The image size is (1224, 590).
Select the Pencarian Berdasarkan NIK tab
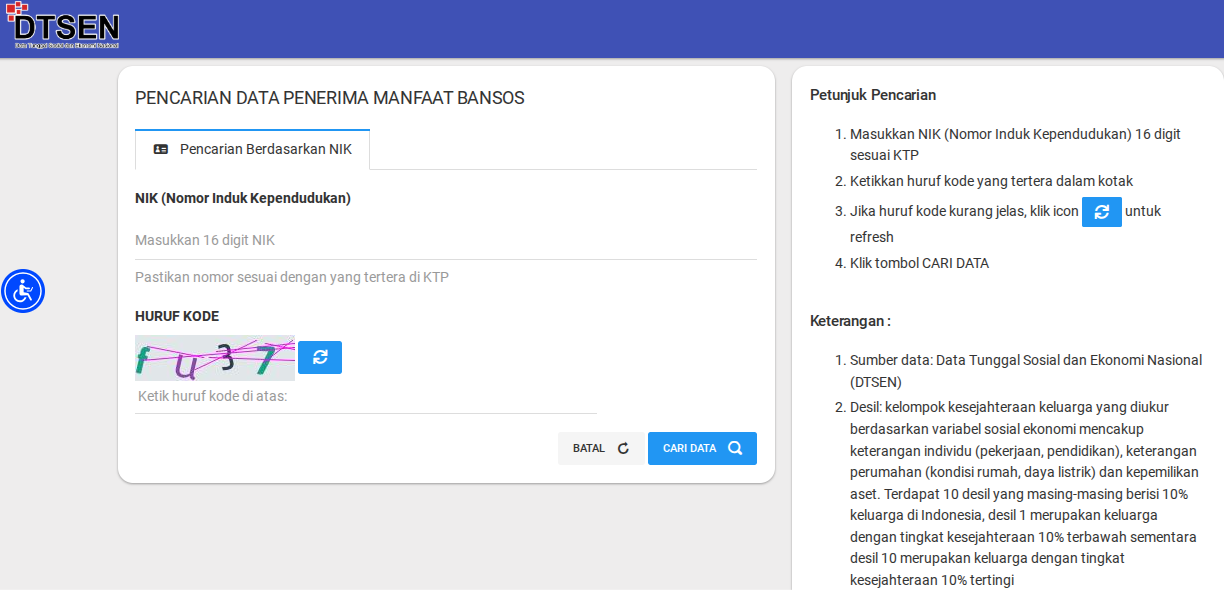[252, 149]
